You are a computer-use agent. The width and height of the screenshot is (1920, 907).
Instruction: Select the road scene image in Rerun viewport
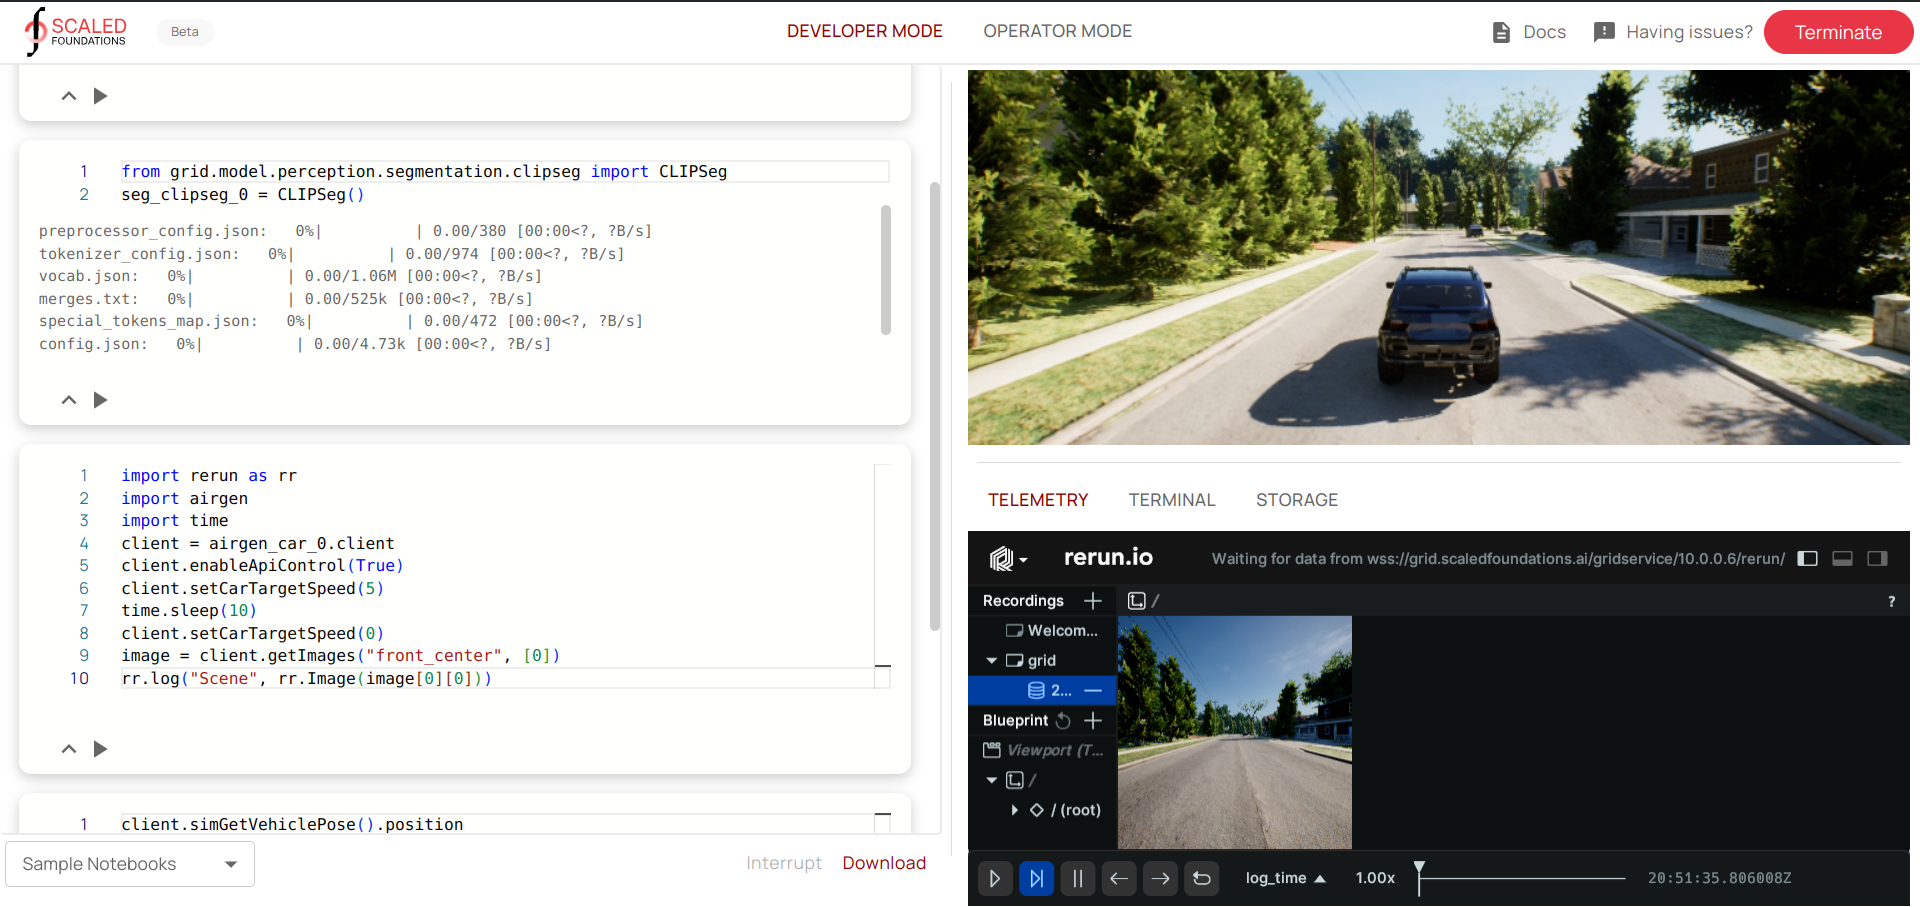(x=1235, y=732)
